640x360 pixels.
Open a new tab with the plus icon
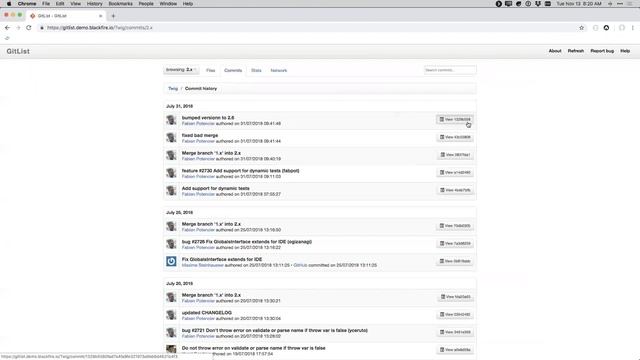113,16
